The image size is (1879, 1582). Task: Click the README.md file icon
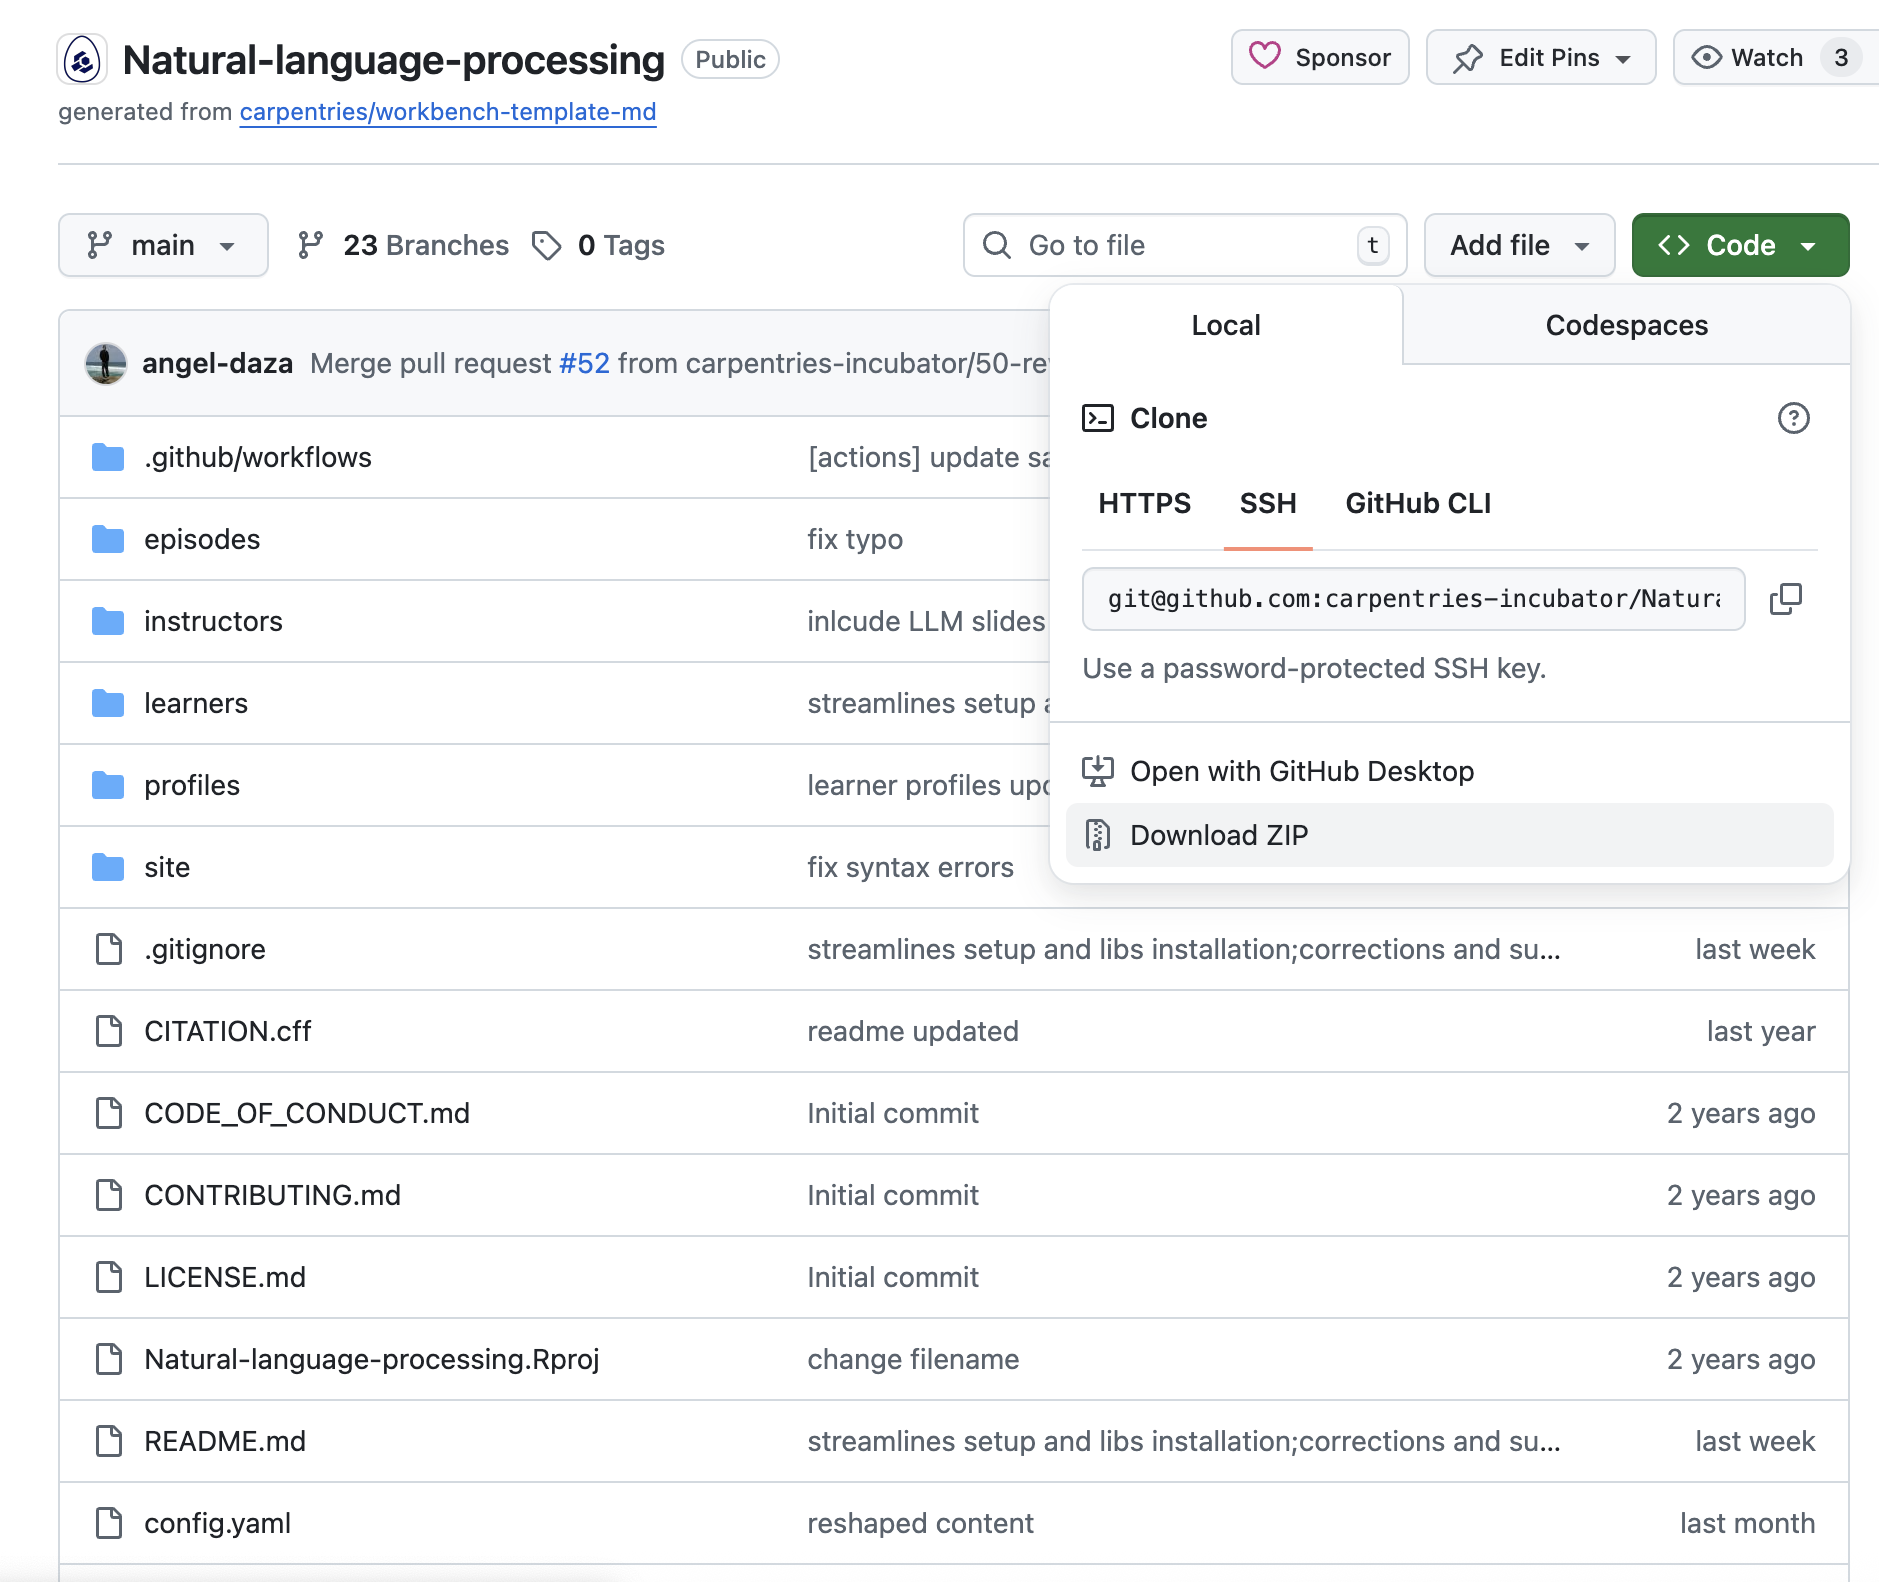(108, 1441)
